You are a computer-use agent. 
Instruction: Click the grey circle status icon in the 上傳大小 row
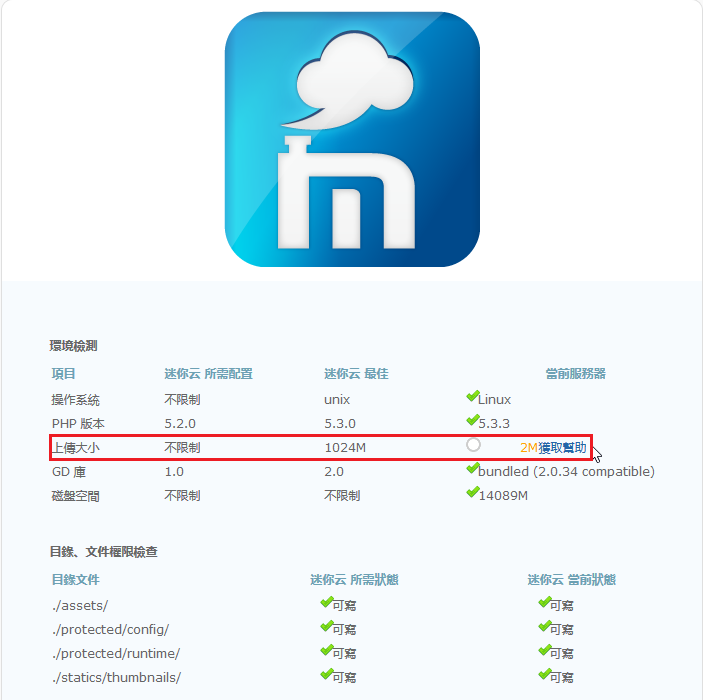pos(473,444)
